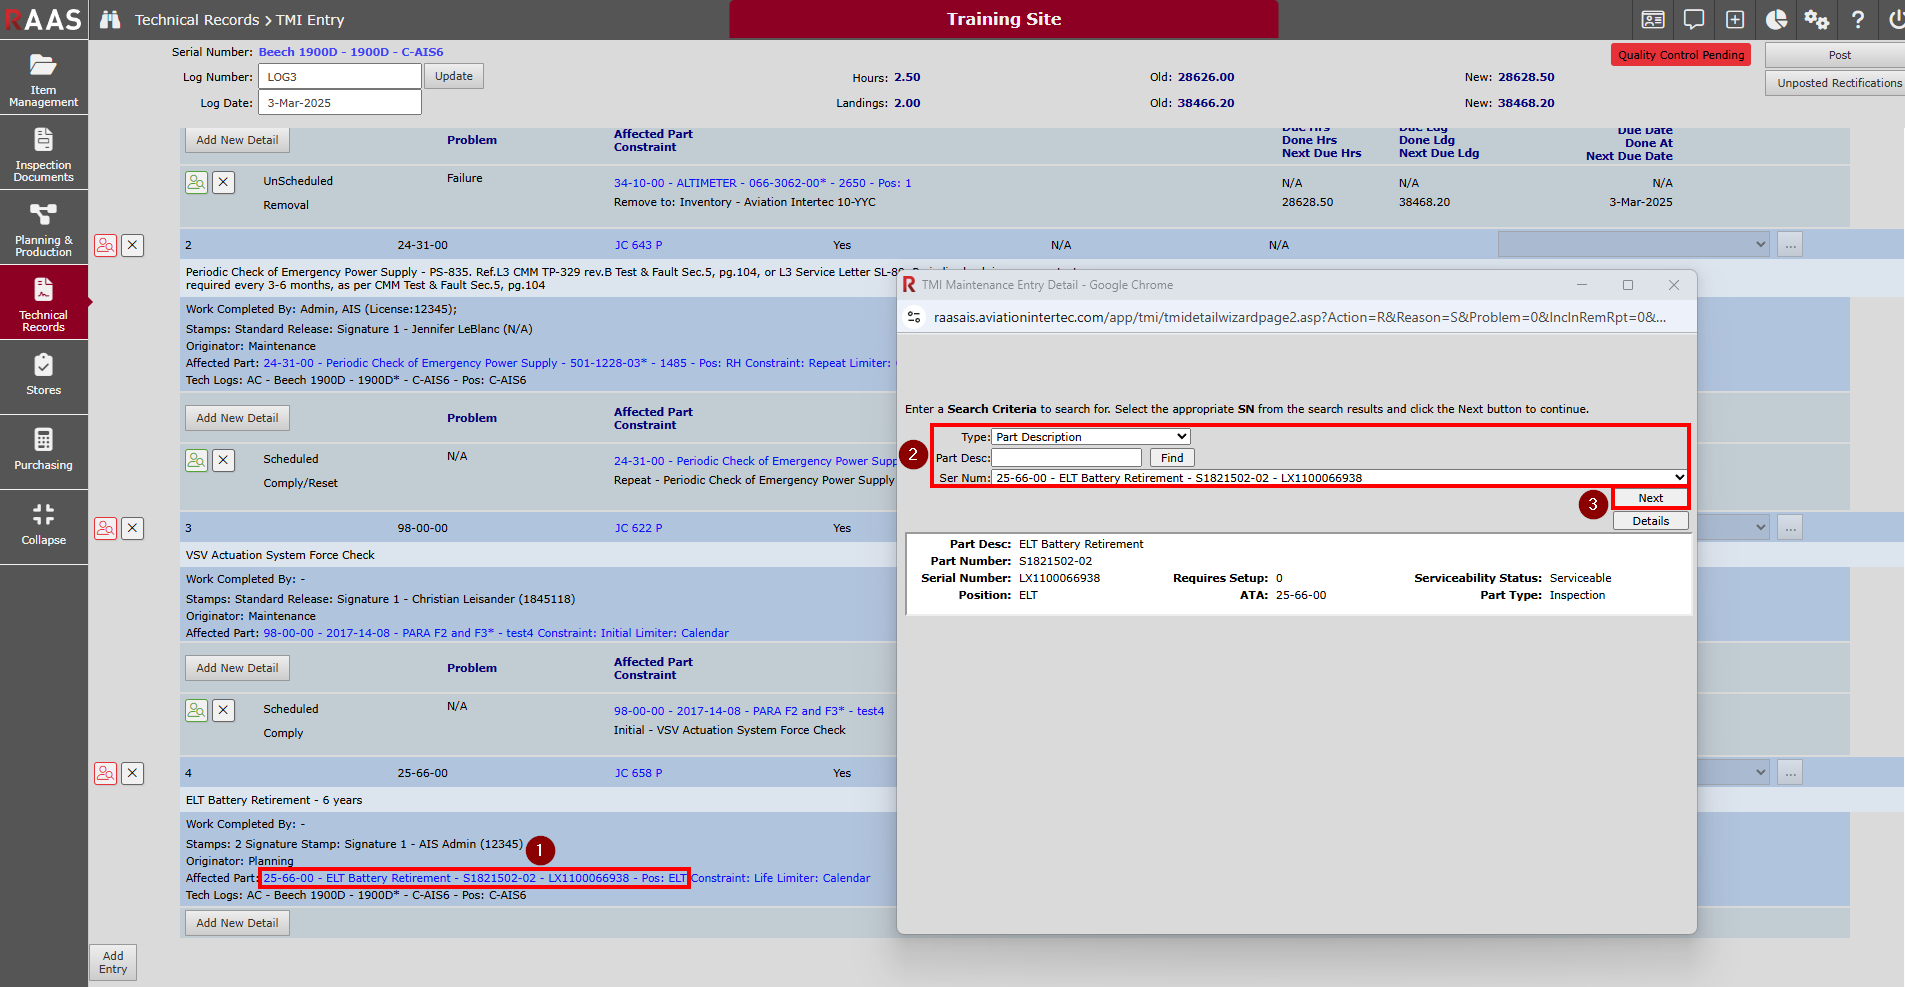
Task: Click the top-bar add new plus icon
Action: click(1735, 20)
